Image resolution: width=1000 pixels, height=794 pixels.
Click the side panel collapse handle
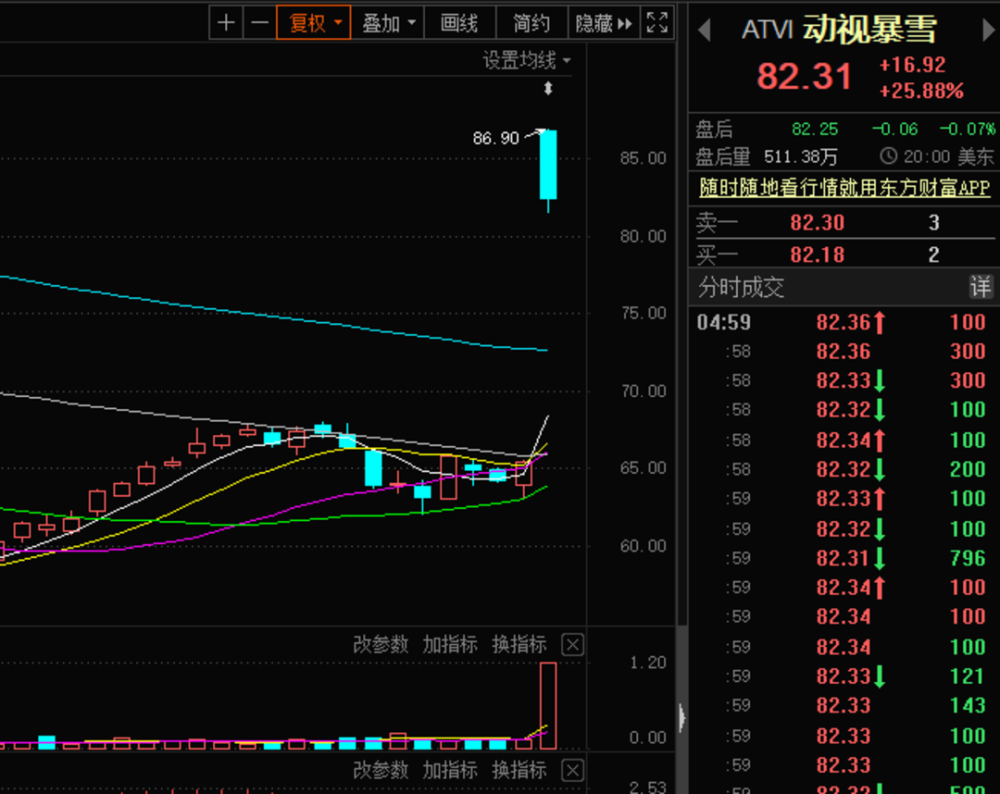682,717
